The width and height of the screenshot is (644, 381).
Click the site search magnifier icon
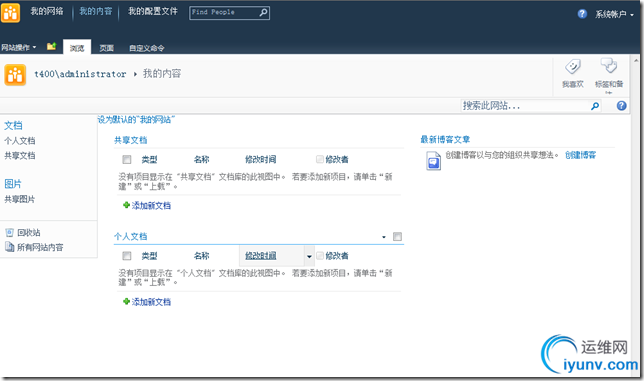[x=595, y=106]
